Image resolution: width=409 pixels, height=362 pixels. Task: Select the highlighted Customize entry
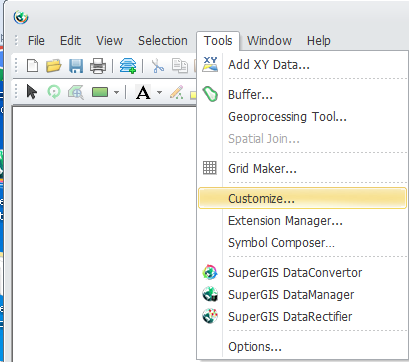(x=302, y=198)
